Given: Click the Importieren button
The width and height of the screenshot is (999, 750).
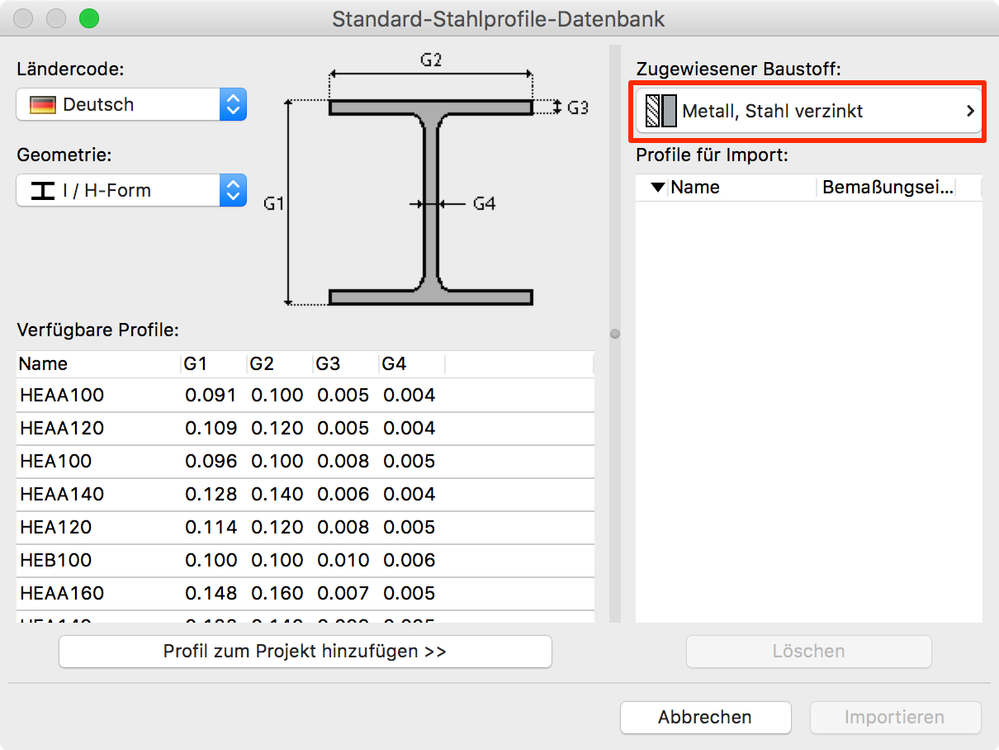Looking at the screenshot, I should (x=895, y=718).
